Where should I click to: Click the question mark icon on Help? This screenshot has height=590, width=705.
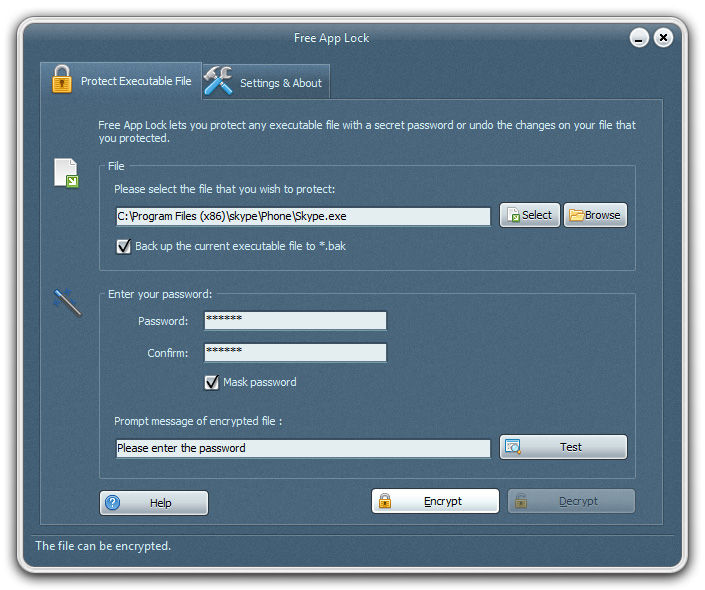[x=112, y=503]
